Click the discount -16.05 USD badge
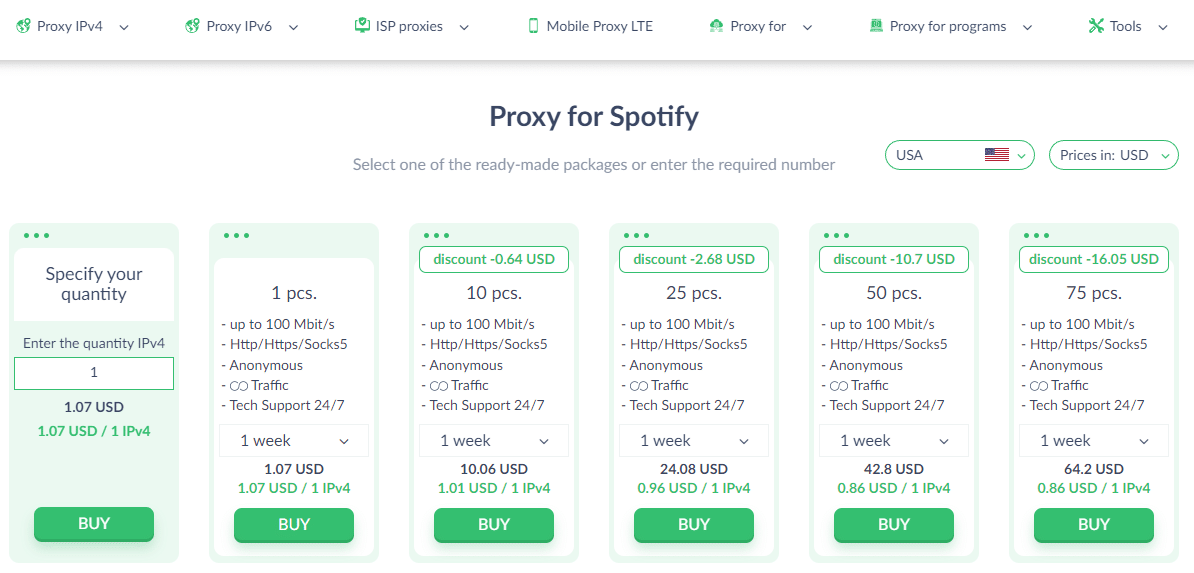Image resolution: width=1194 pixels, height=573 pixels. [x=1093, y=259]
